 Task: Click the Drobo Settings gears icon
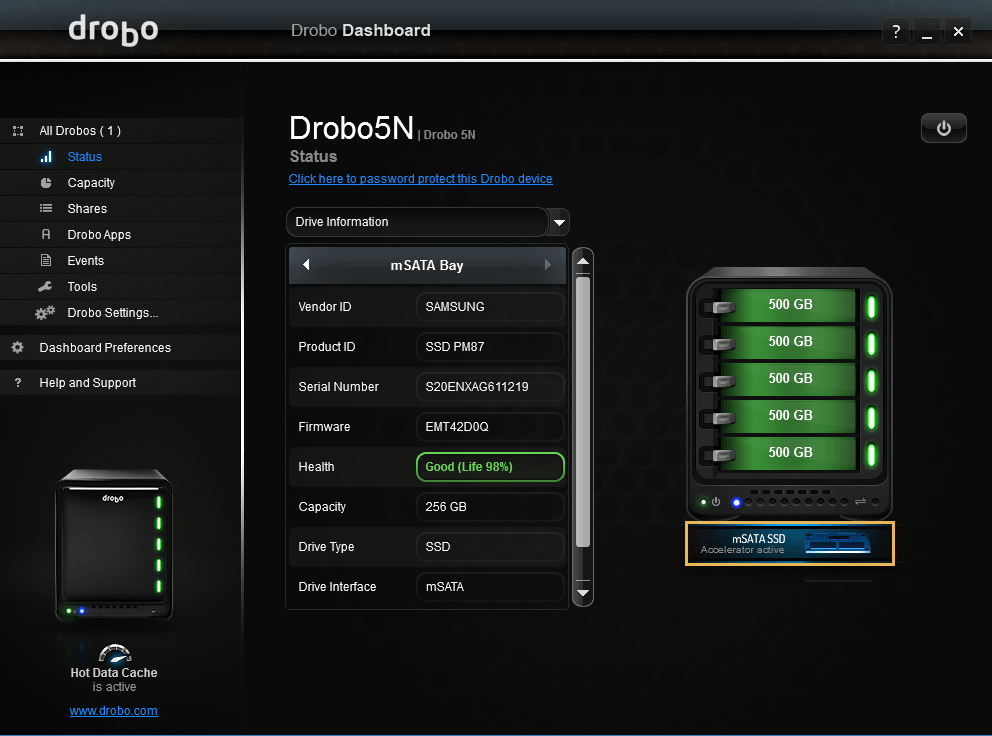coord(45,313)
